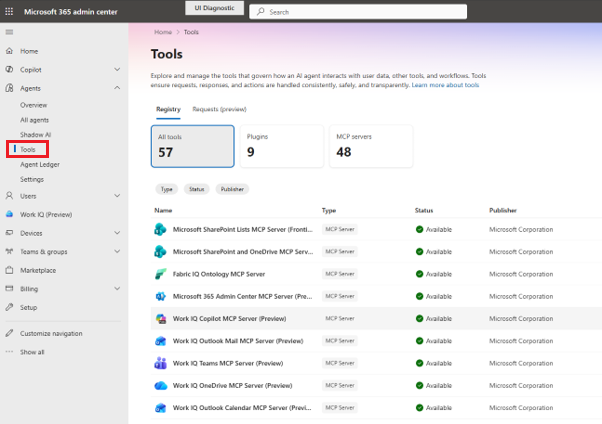This screenshot has height=424, width=602.
Task: Select the Plugins 9 card
Action: click(282, 146)
